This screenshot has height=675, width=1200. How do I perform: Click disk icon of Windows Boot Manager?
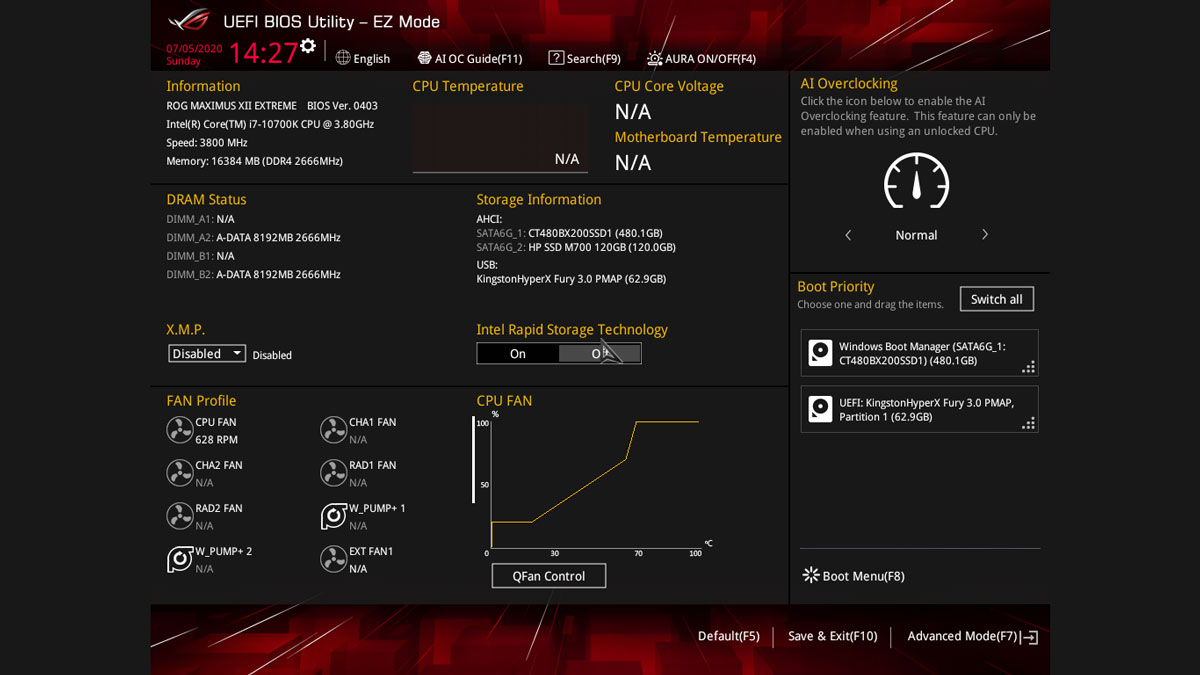tap(820, 353)
